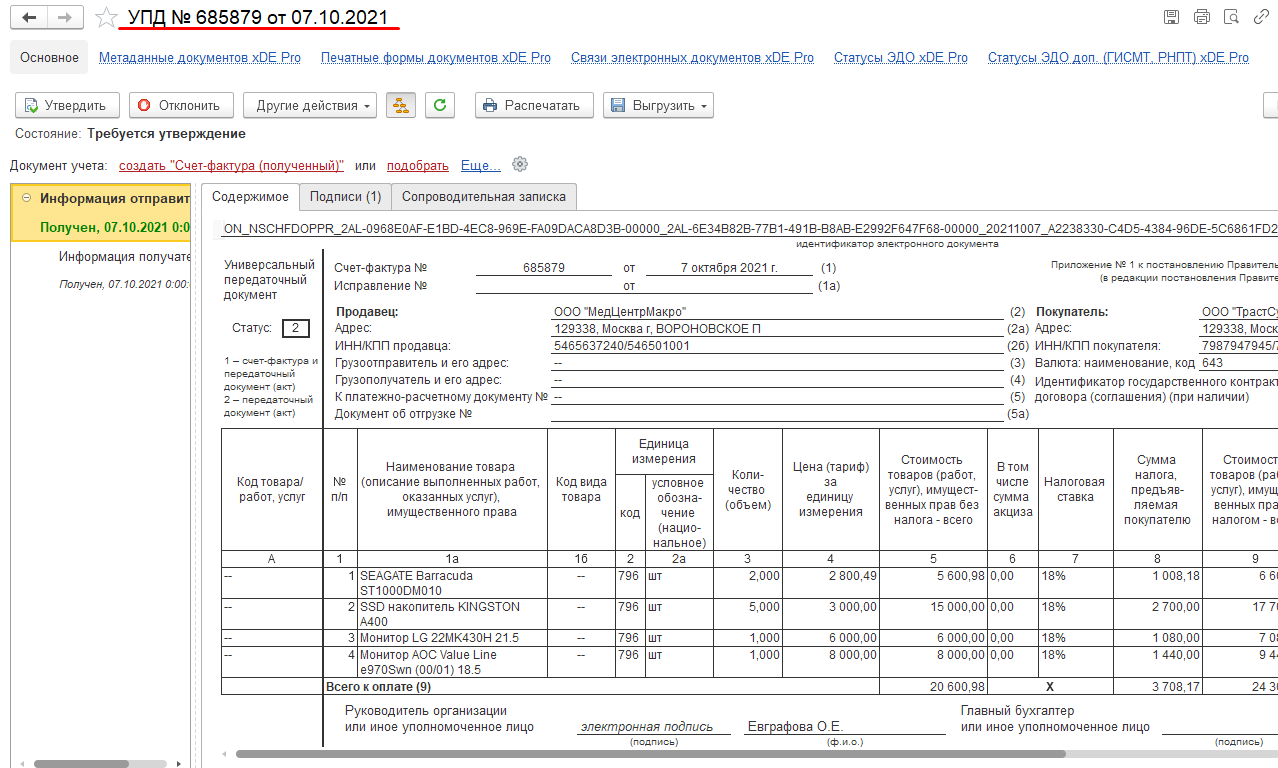Click Всего к оплате (9) row label
Image resolution: width=1278 pixels, height=768 pixels.
click(x=379, y=687)
